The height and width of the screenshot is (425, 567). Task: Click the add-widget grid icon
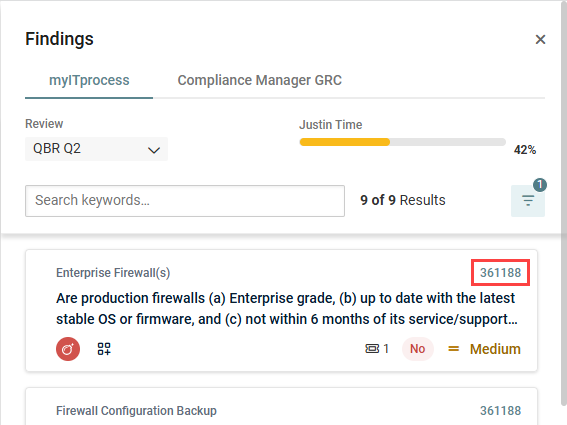pyautogui.click(x=104, y=349)
